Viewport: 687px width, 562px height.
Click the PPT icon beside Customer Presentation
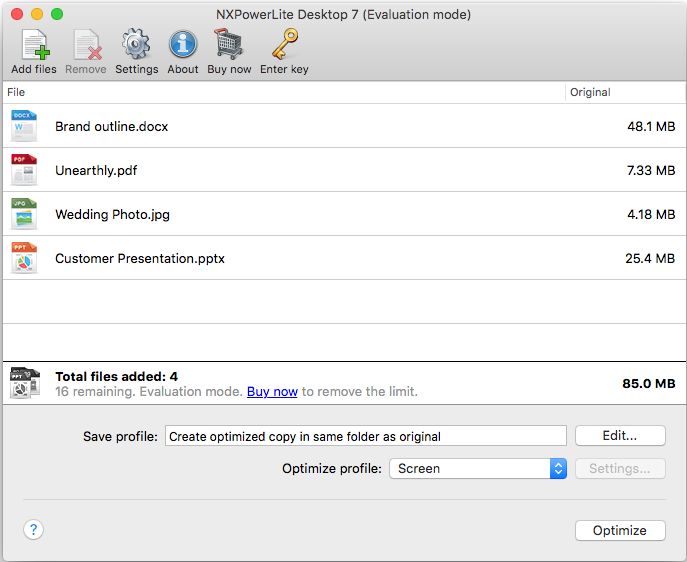click(x=24, y=258)
